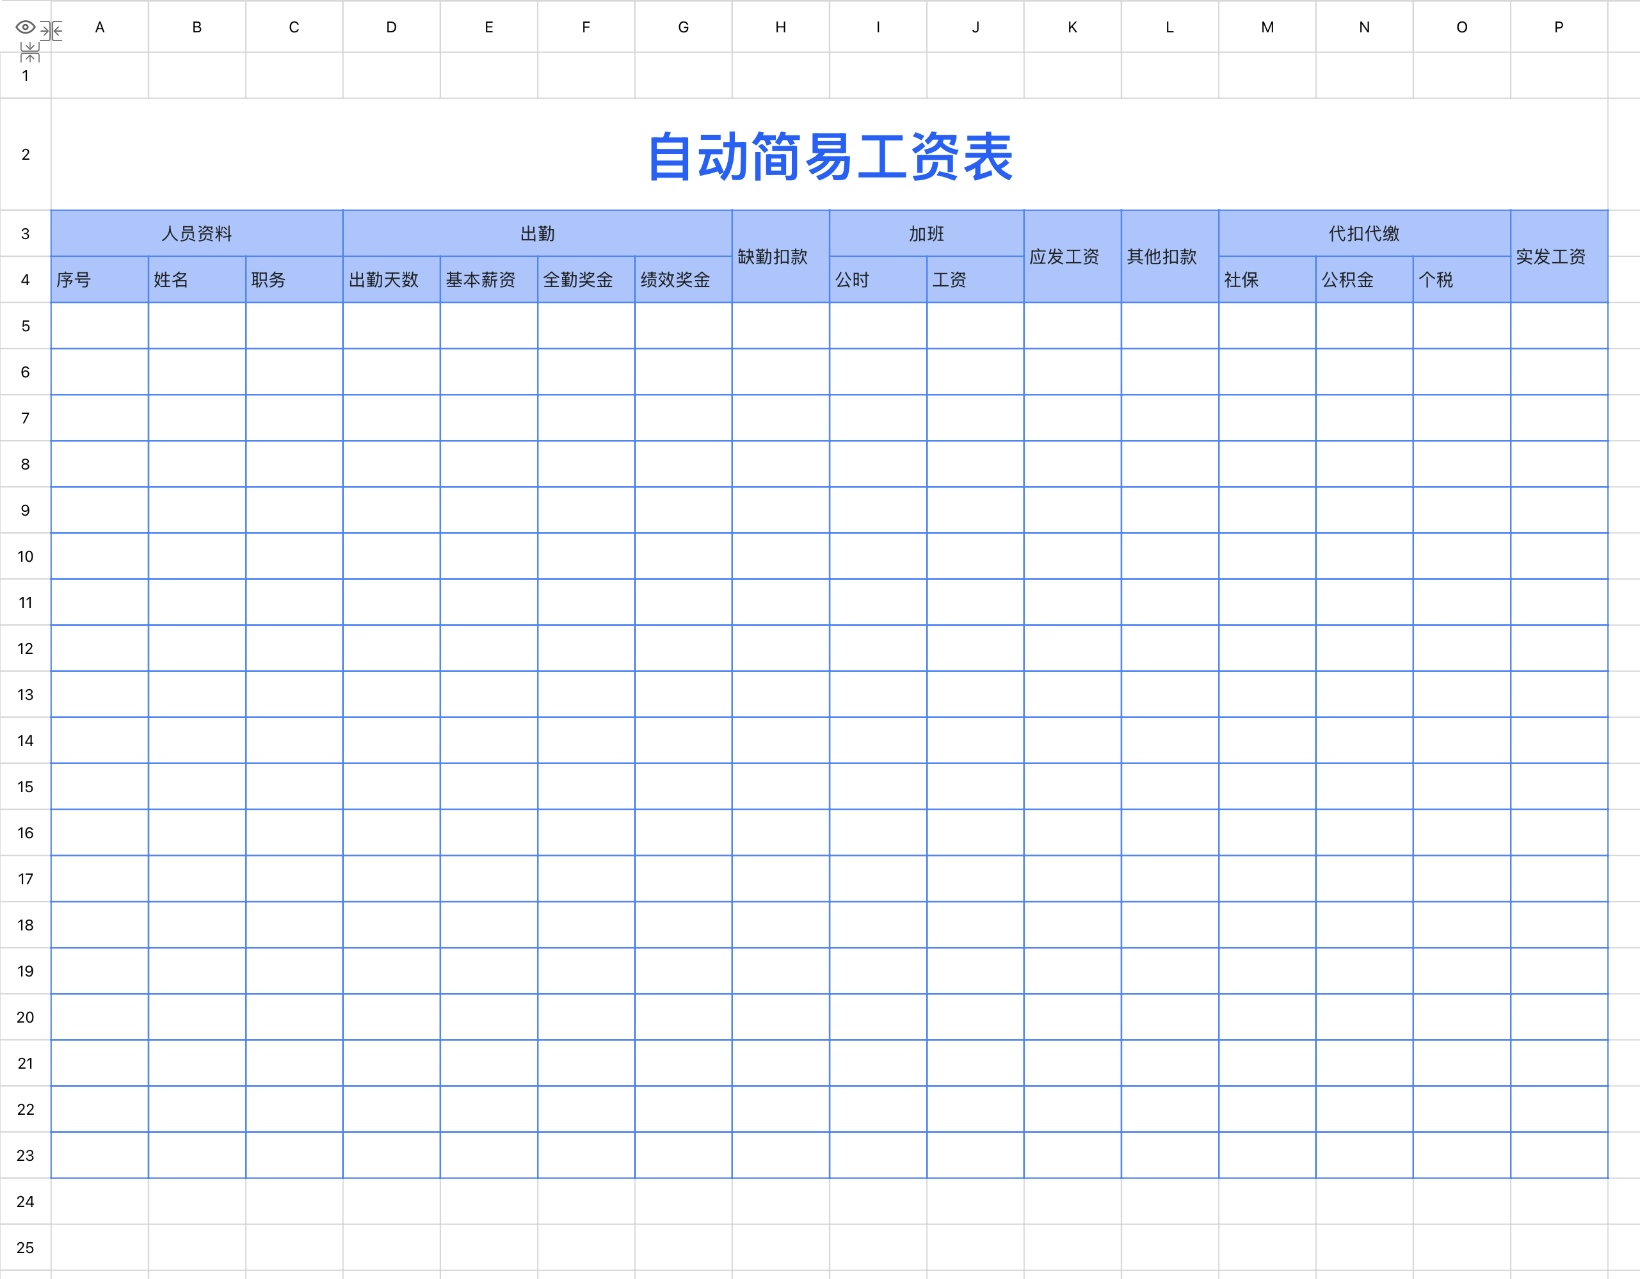This screenshot has width=1640, height=1279.
Task: Select column P header
Action: (x=1559, y=27)
